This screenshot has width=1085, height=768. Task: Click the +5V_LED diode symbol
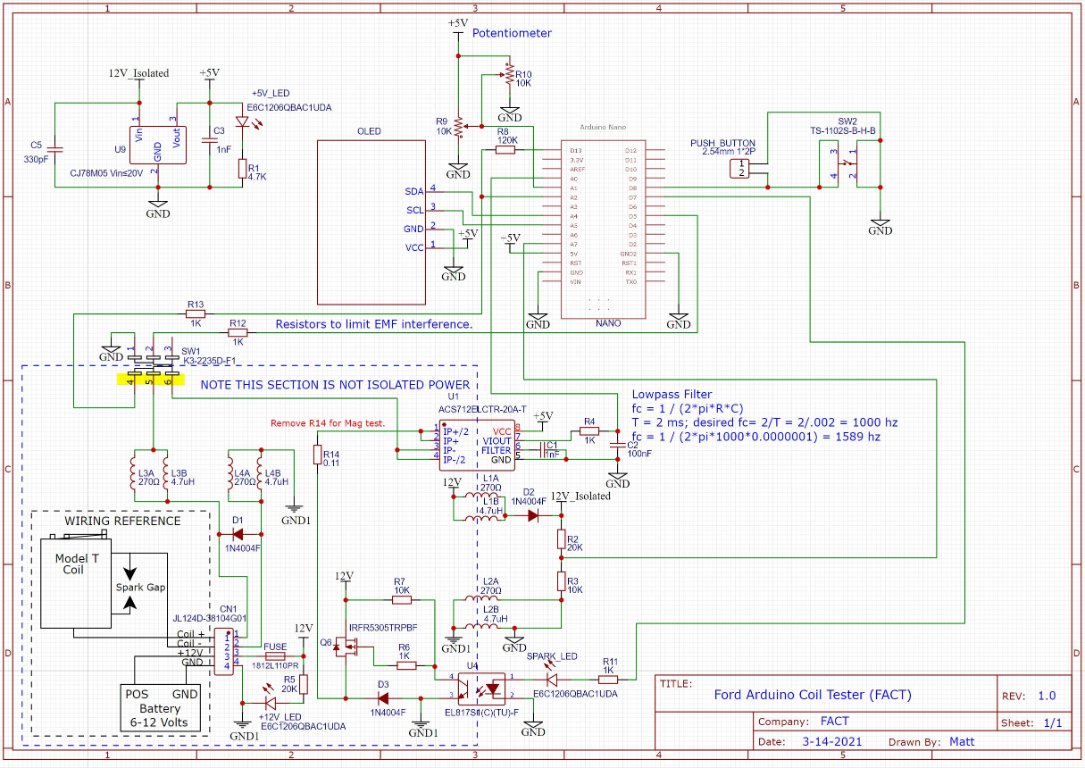pyautogui.click(x=242, y=125)
